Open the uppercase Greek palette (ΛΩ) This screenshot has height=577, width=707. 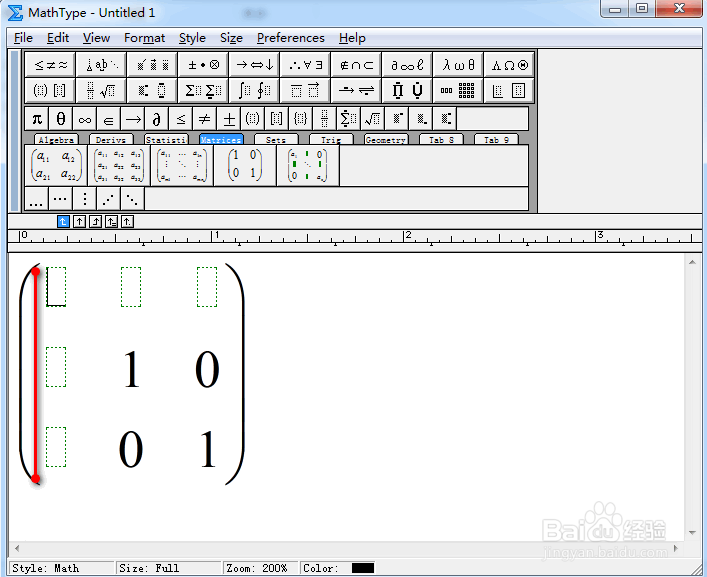[509, 65]
